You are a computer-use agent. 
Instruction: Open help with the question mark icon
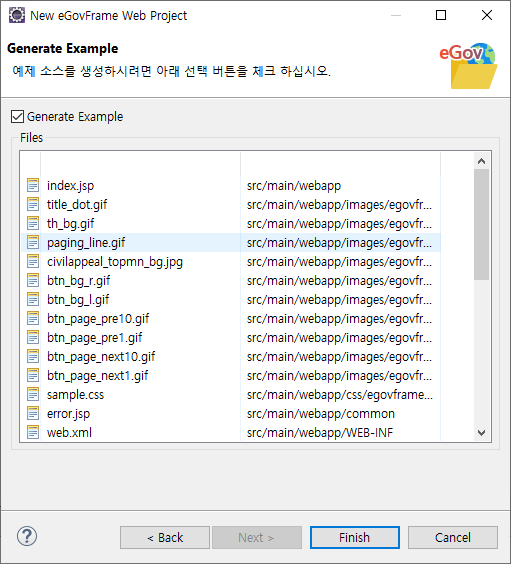[x=27, y=536]
